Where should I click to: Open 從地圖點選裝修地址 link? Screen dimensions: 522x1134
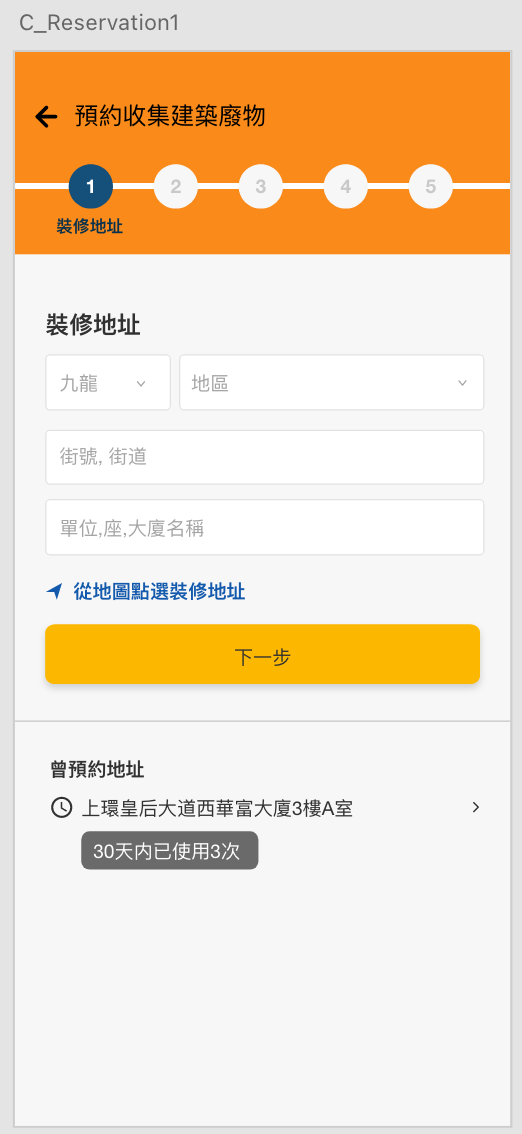159,592
